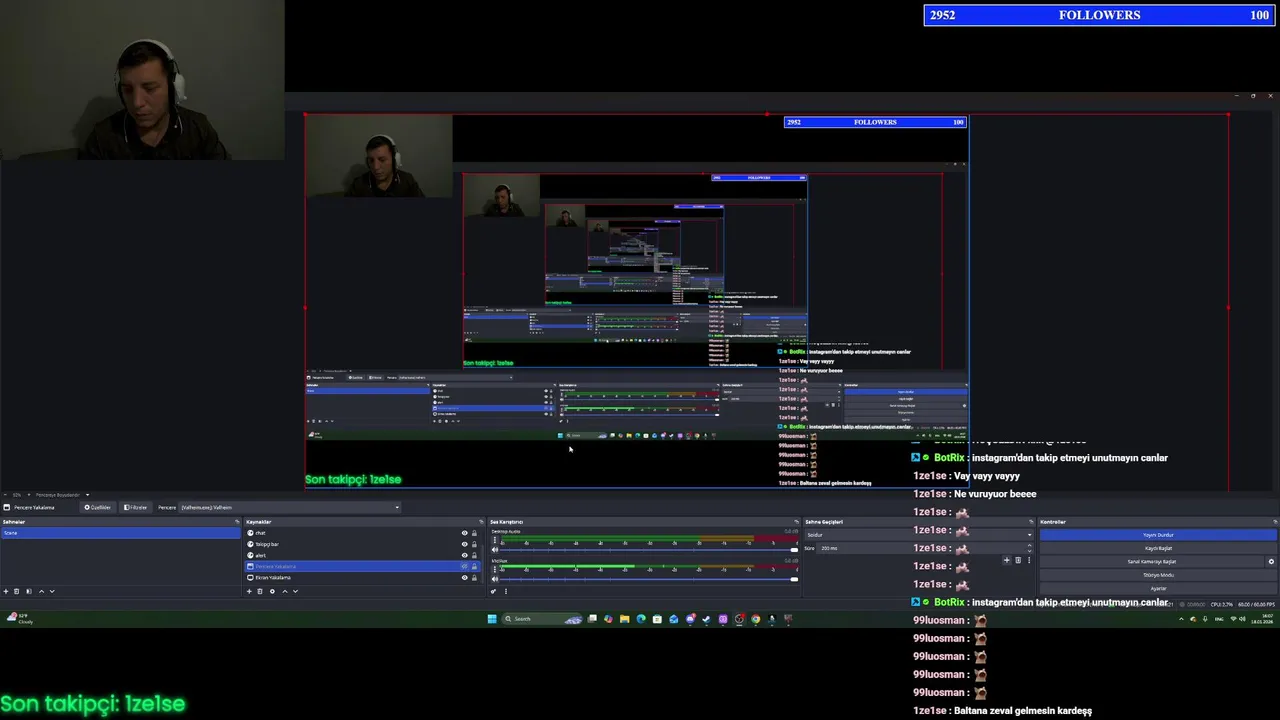Hide the Ekran Yakalama source
The height and width of the screenshot is (720, 1280).
[464, 577]
